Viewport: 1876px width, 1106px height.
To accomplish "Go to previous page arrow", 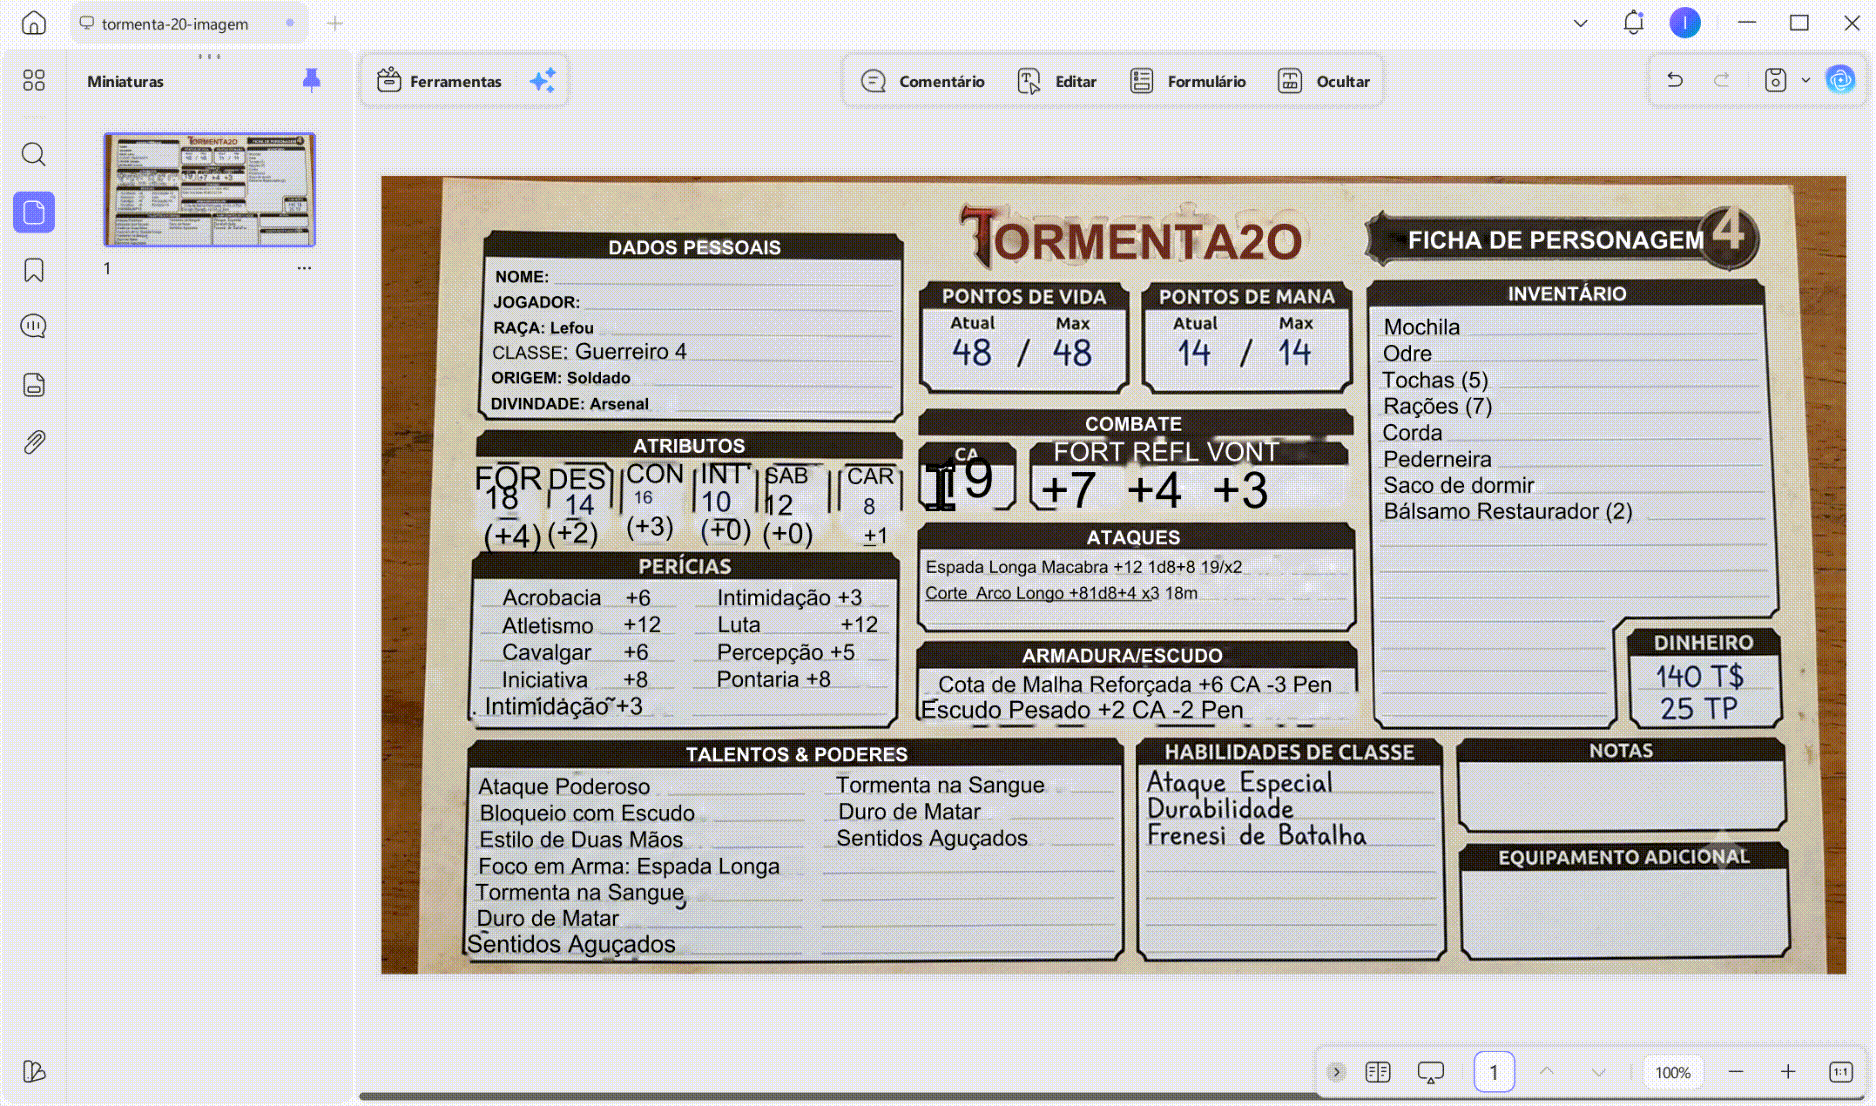I will (x=1547, y=1072).
